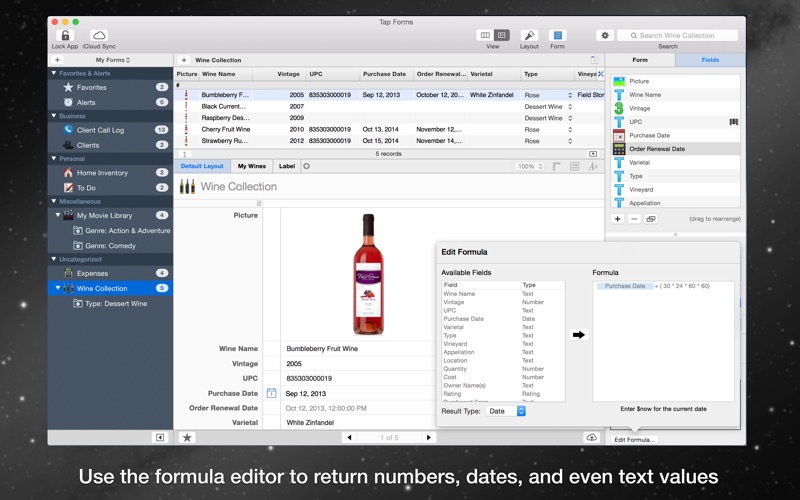Open the 100% zoom dropdown

point(530,166)
